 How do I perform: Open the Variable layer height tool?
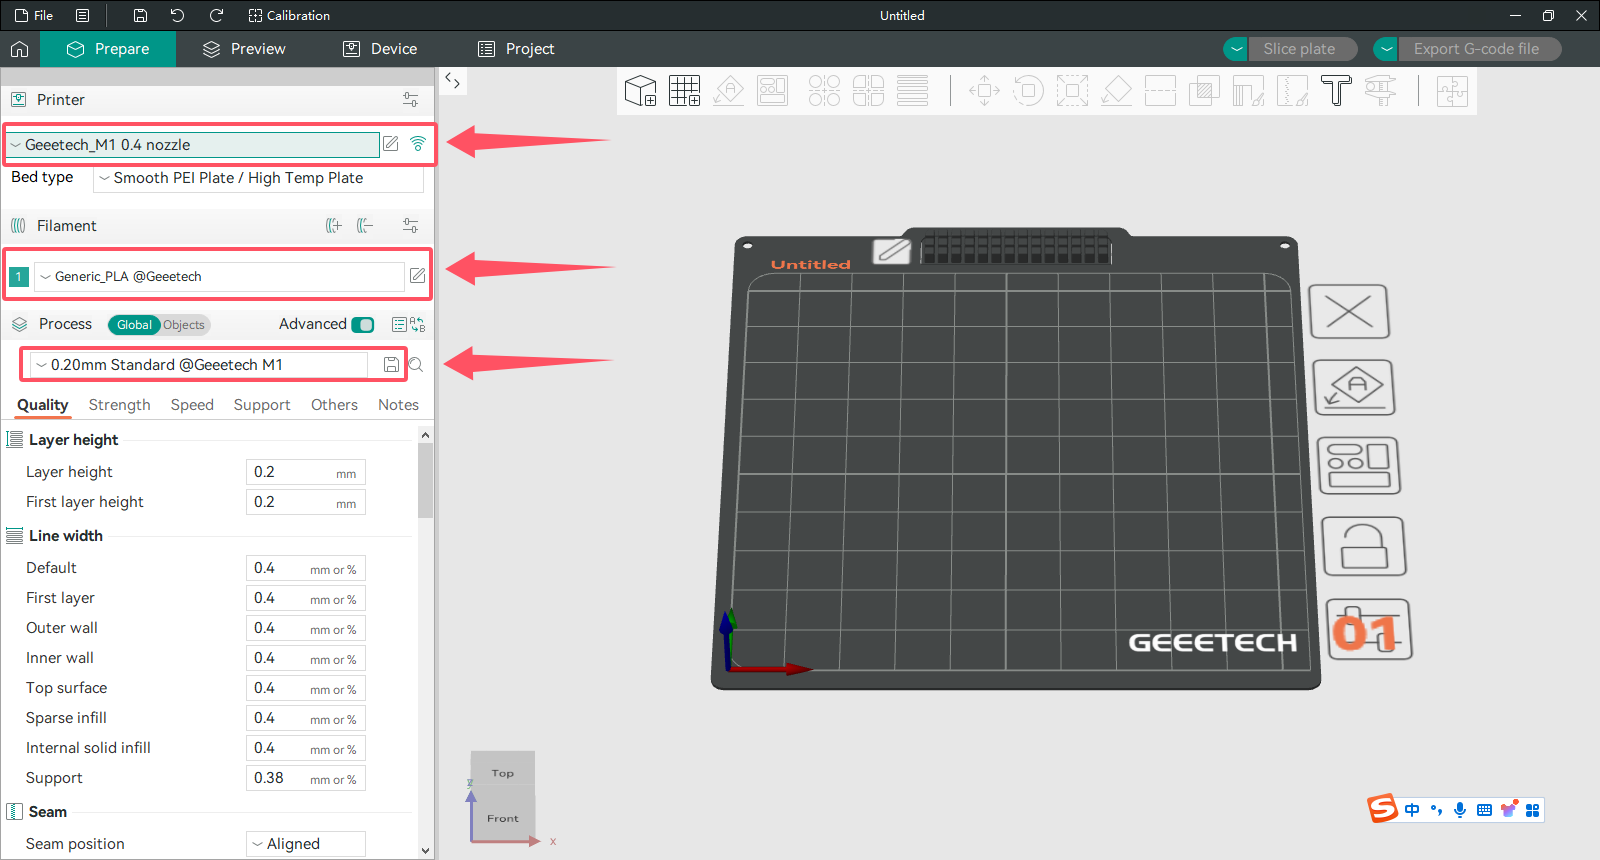tap(912, 91)
